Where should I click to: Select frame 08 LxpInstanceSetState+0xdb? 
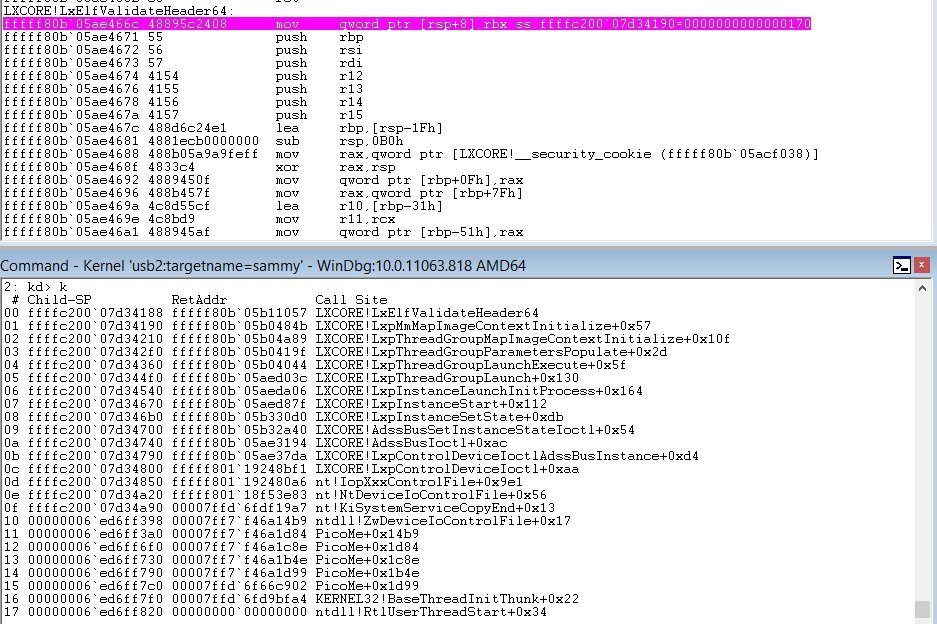pos(283,417)
